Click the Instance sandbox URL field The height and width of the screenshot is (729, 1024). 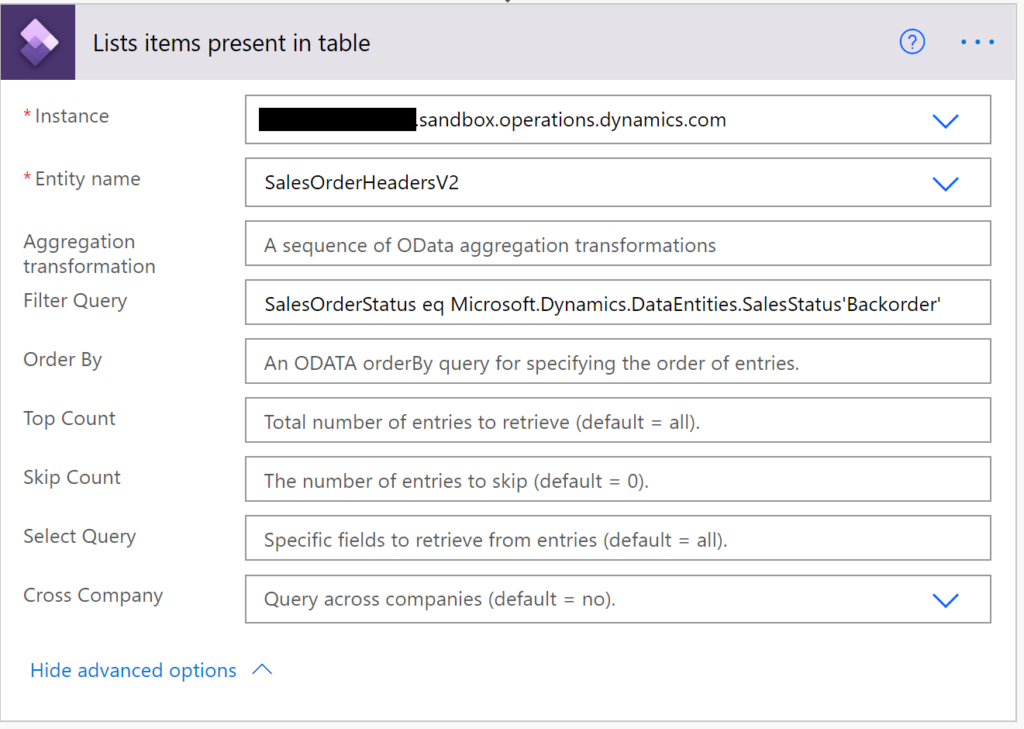[x=618, y=120]
